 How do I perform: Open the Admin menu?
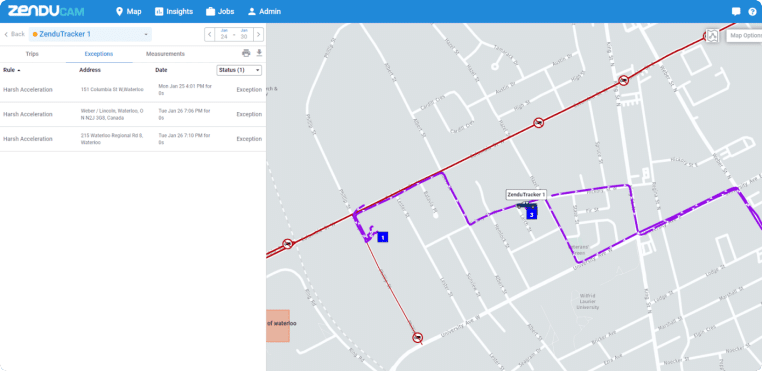click(x=264, y=11)
